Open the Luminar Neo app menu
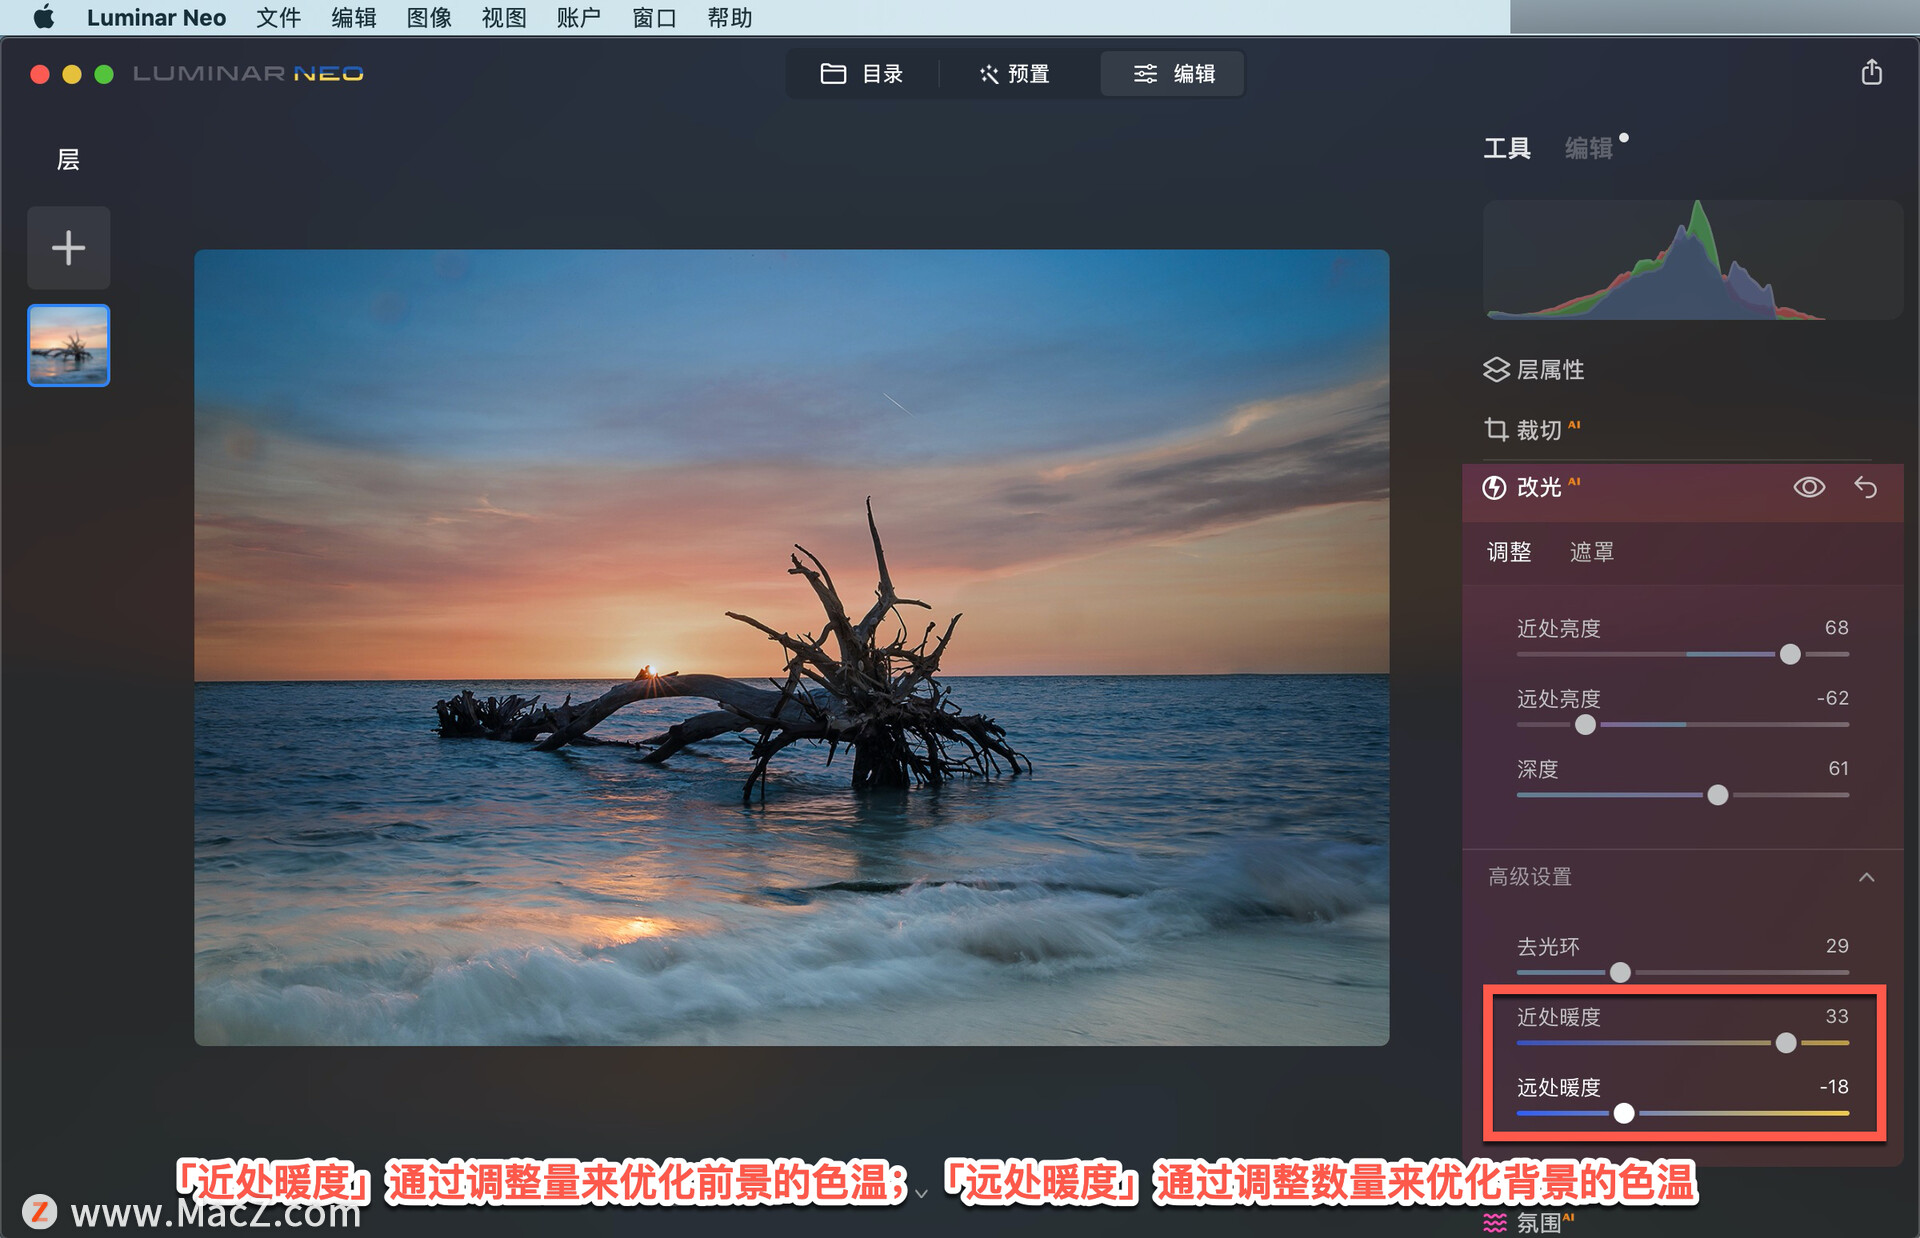Viewport: 1920px width, 1238px height. [156, 17]
